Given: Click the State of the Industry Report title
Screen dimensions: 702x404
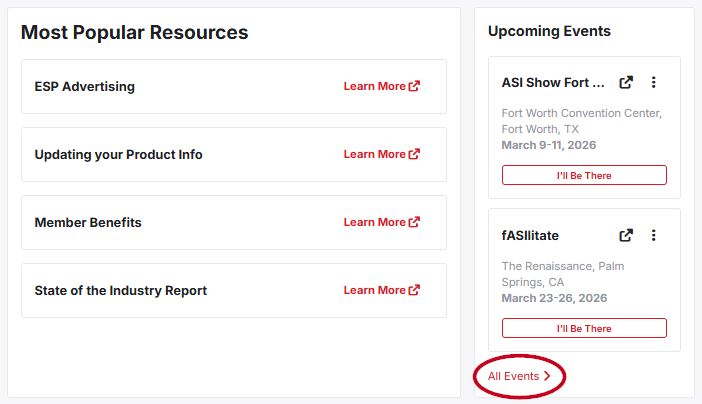Looking at the screenshot, I should coord(120,290).
